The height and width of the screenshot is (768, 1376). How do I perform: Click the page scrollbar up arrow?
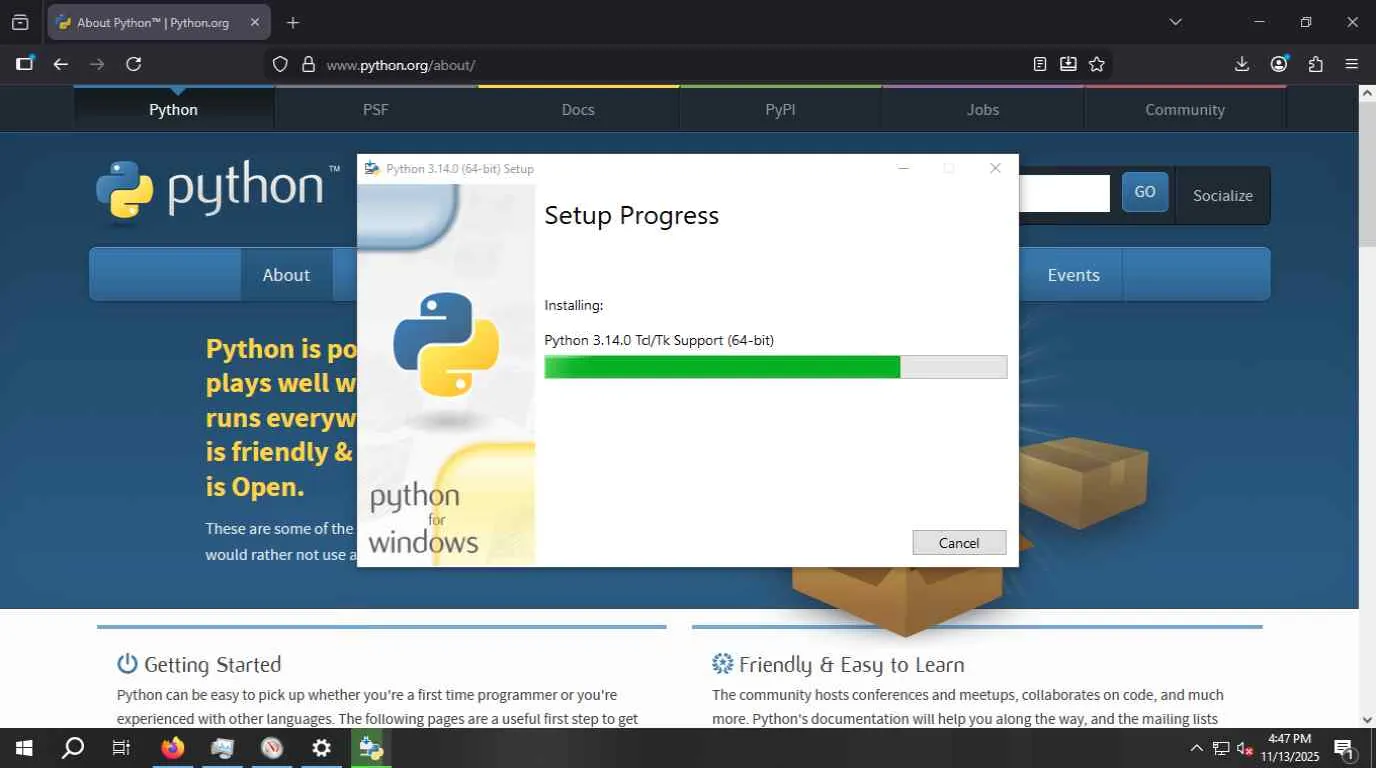tap(1367, 93)
